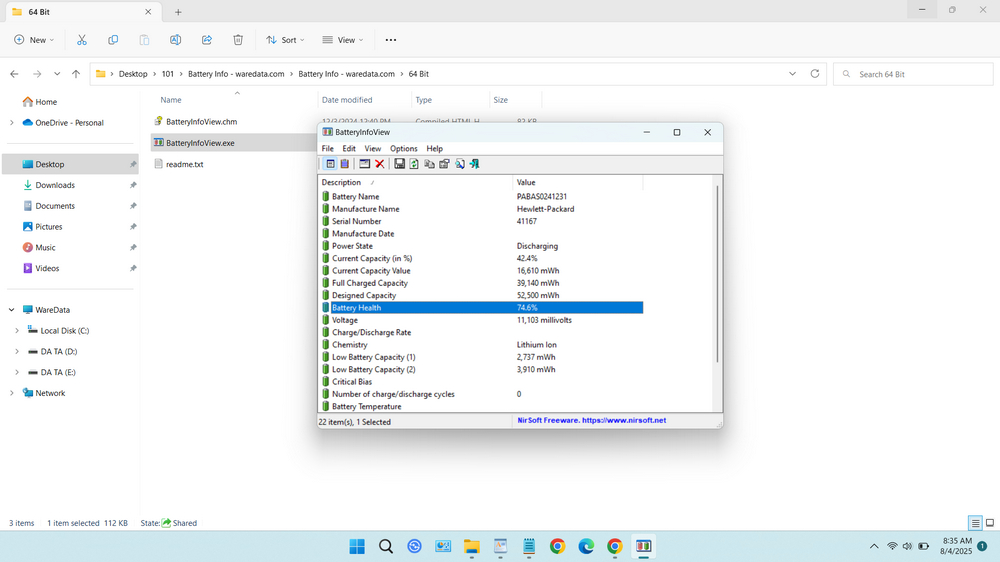
Task: Click Desktop breadcrumb in address bar
Action: tap(133, 74)
